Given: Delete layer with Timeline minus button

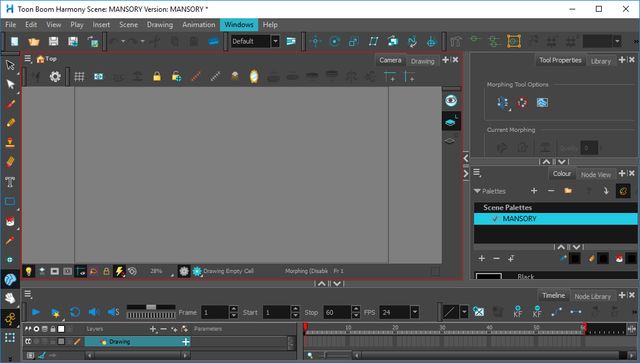Looking at the screenshot, I should tap(163, 329).
